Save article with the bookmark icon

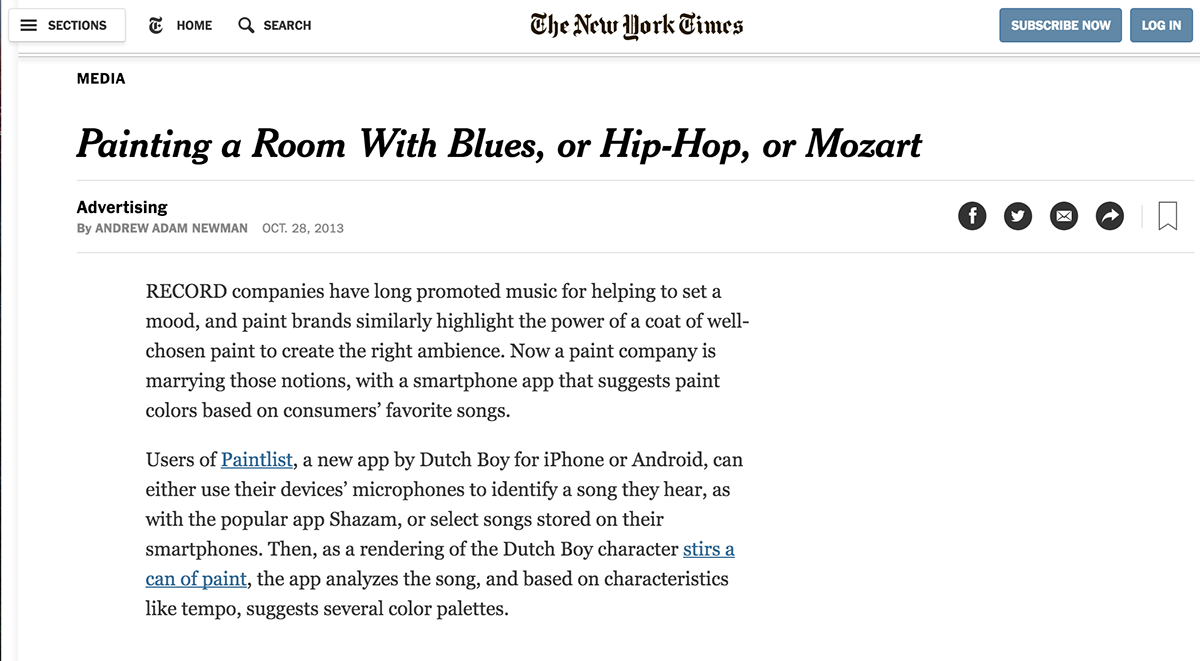pyautogui.click(x=1167, y=215)
